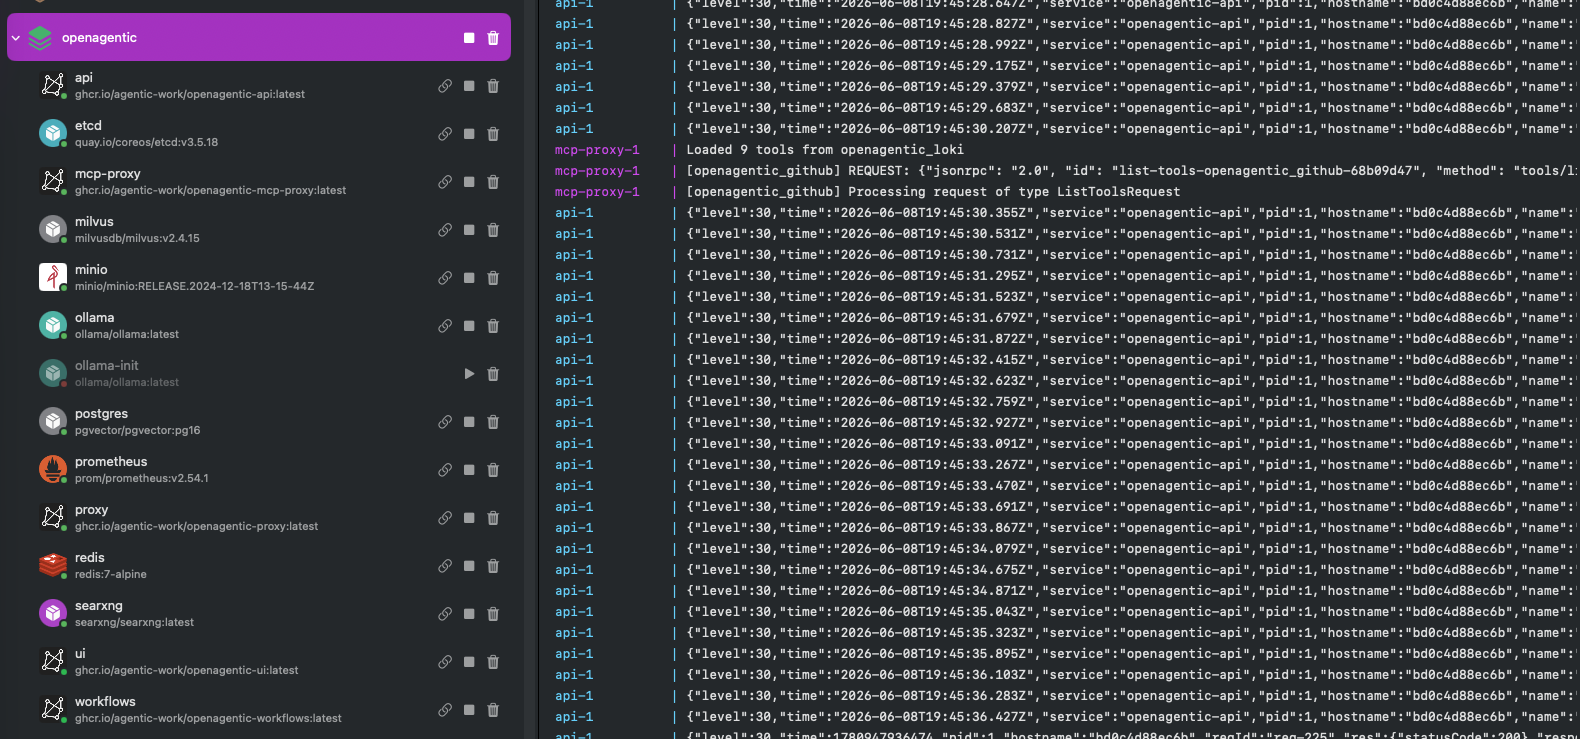Delete the api container
The height and width of the screenshot is (739, 1580).
point(493,86)
